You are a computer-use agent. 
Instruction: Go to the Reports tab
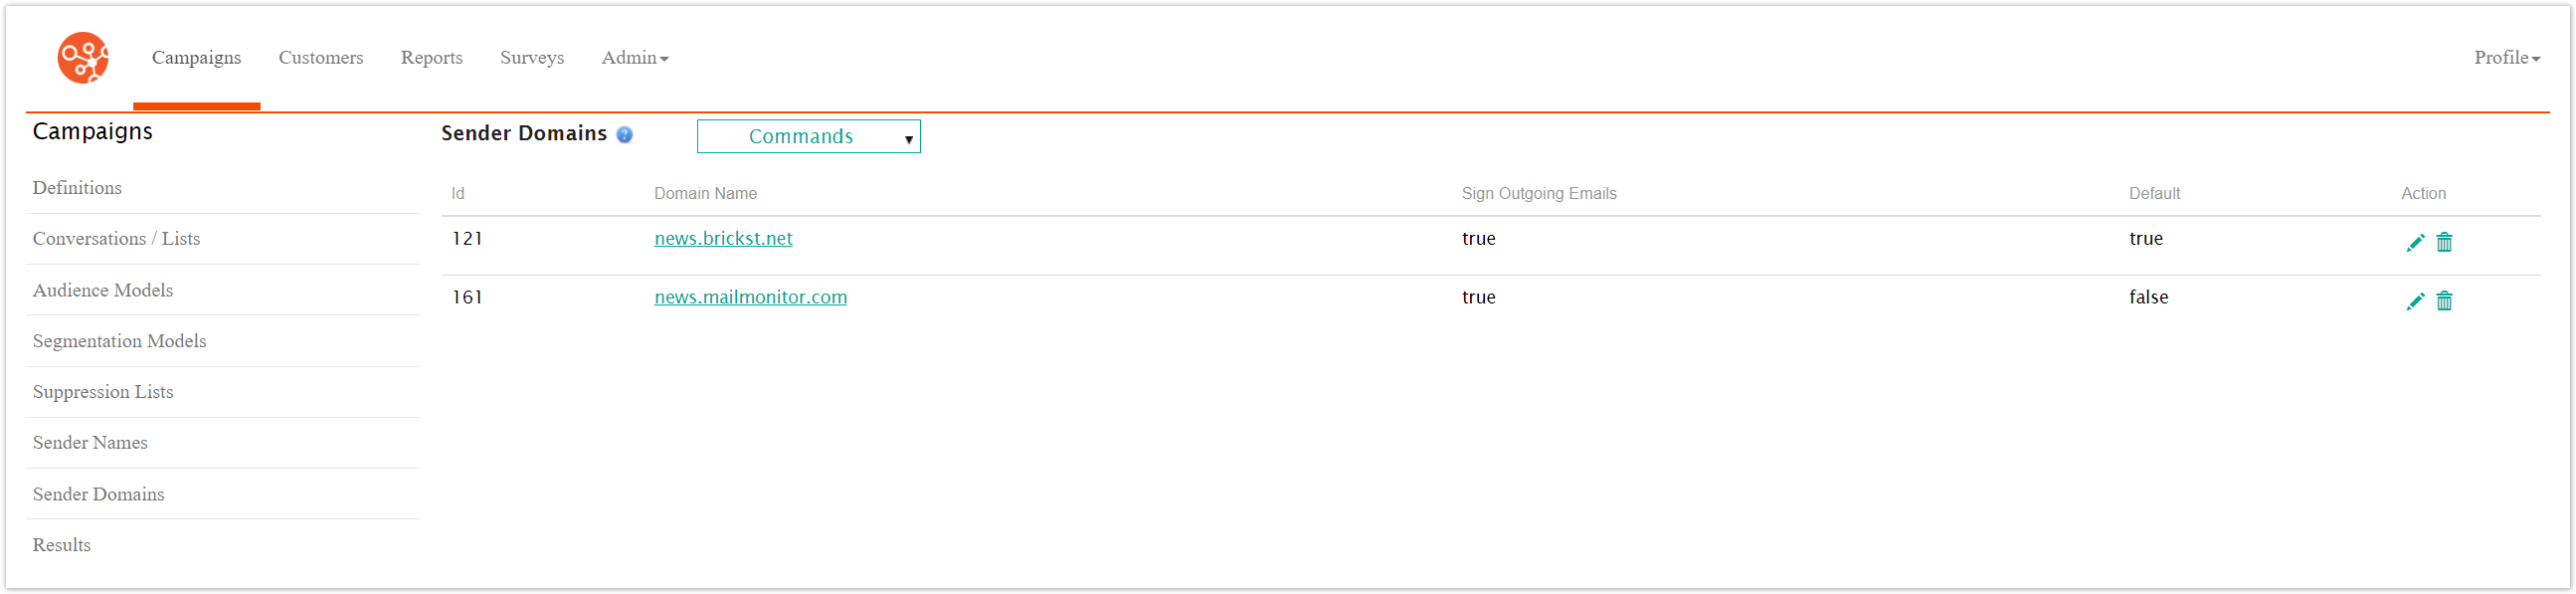tap(432, 58)
